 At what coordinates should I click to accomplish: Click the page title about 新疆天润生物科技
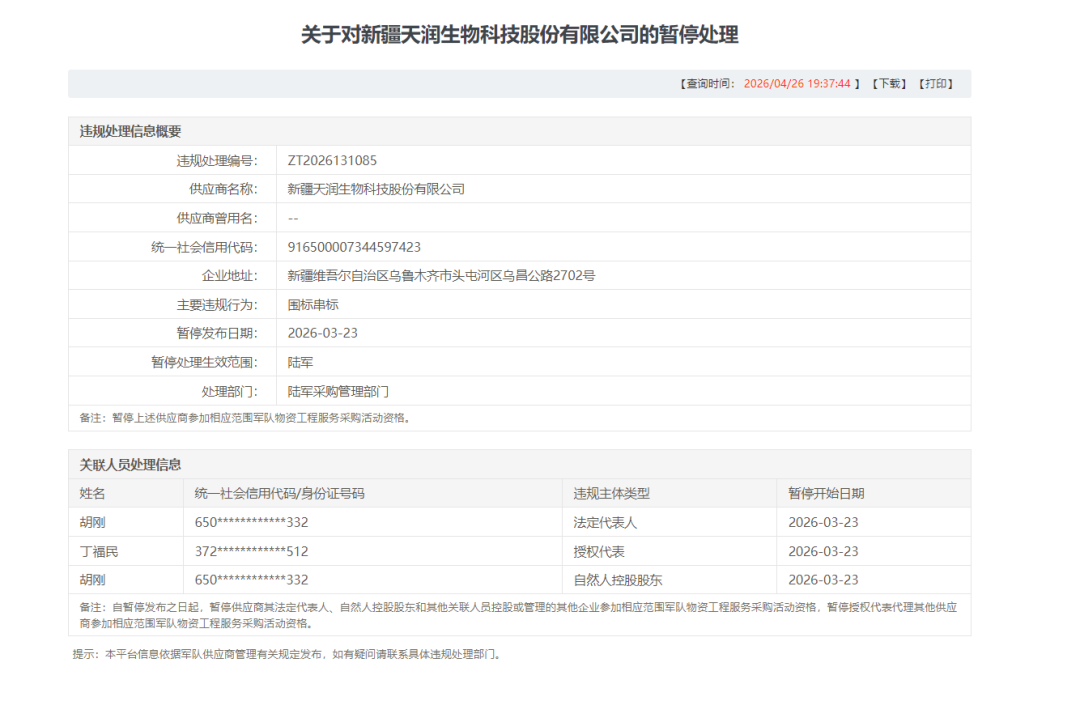pos(519,35)
